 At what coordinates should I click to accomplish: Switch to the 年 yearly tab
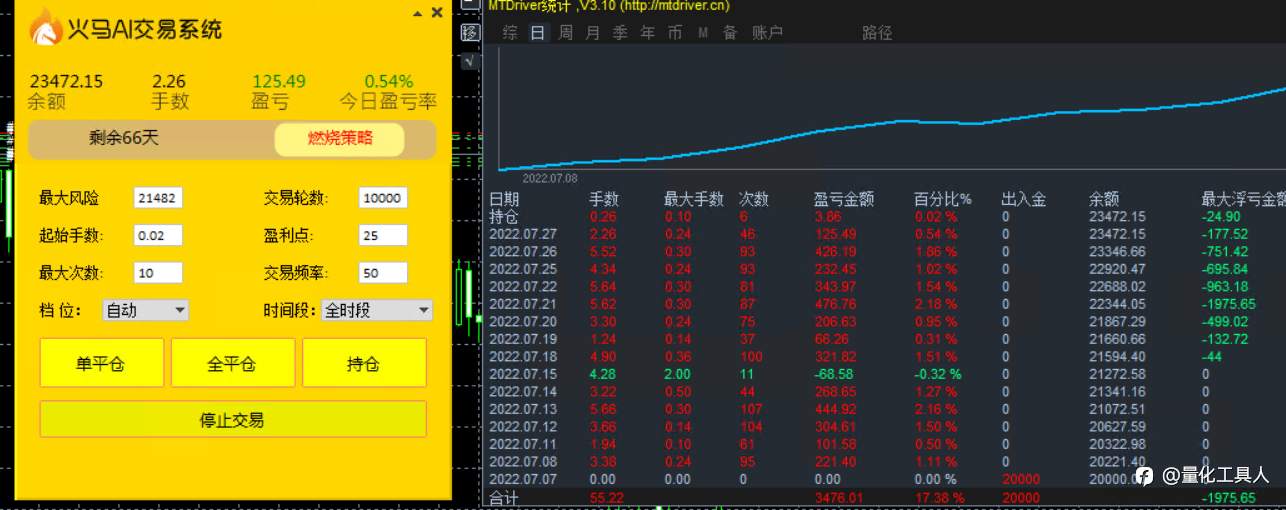coord(647,33)
